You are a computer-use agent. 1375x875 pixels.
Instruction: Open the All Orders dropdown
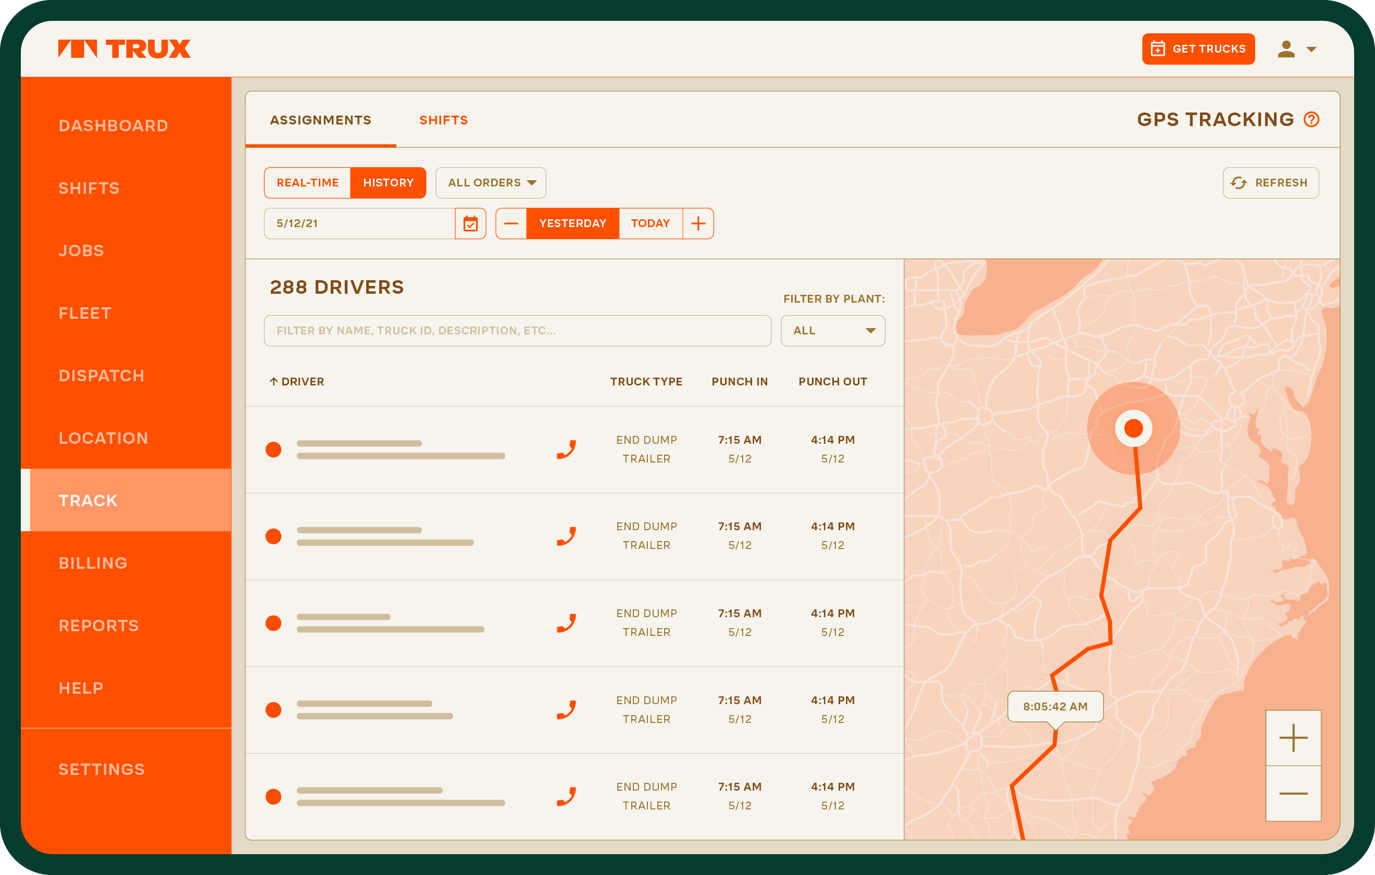490,182
